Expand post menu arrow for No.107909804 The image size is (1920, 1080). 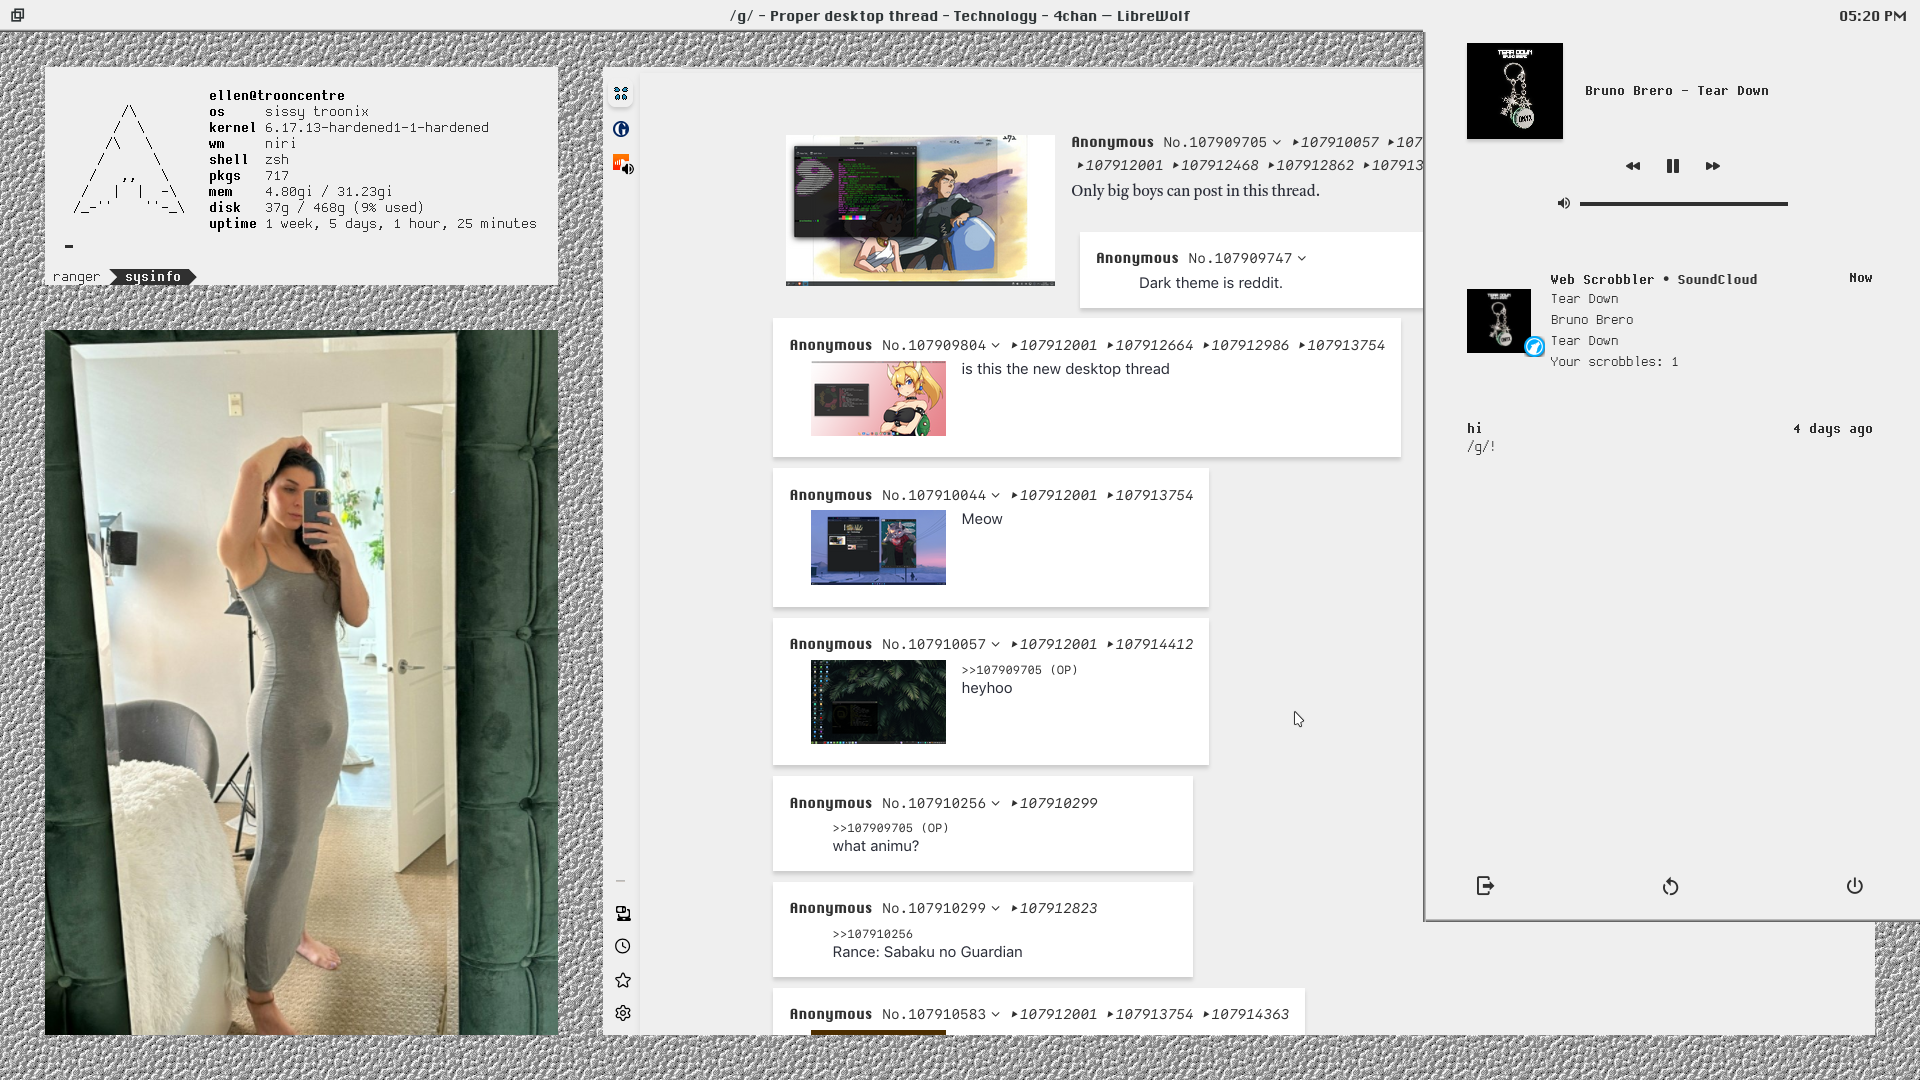[x=996, y=346]
